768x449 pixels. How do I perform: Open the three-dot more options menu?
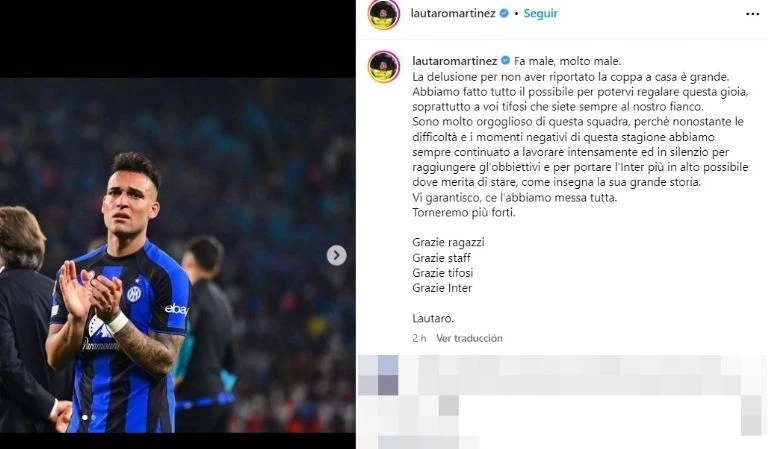coord(752,14)
